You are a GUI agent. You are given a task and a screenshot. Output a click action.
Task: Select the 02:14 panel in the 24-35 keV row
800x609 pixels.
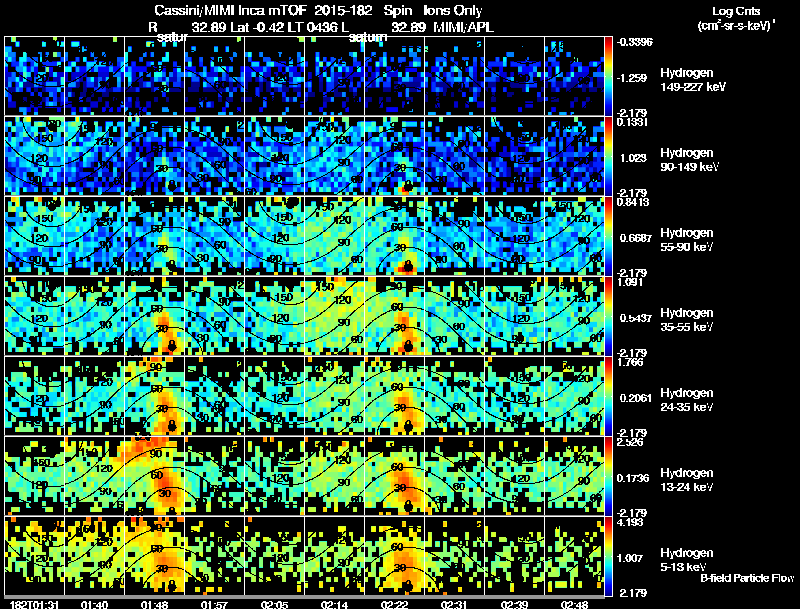(335, 396)
